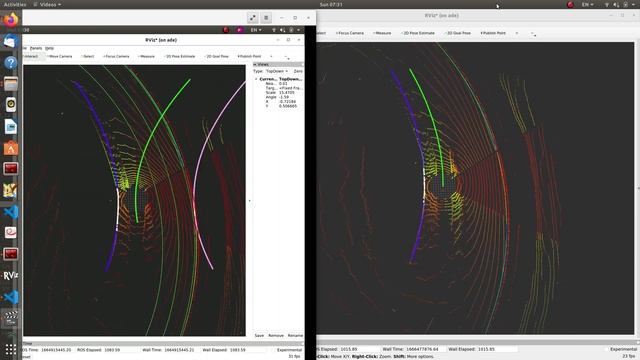Open the Help menu in left RViz

point(49,48)
